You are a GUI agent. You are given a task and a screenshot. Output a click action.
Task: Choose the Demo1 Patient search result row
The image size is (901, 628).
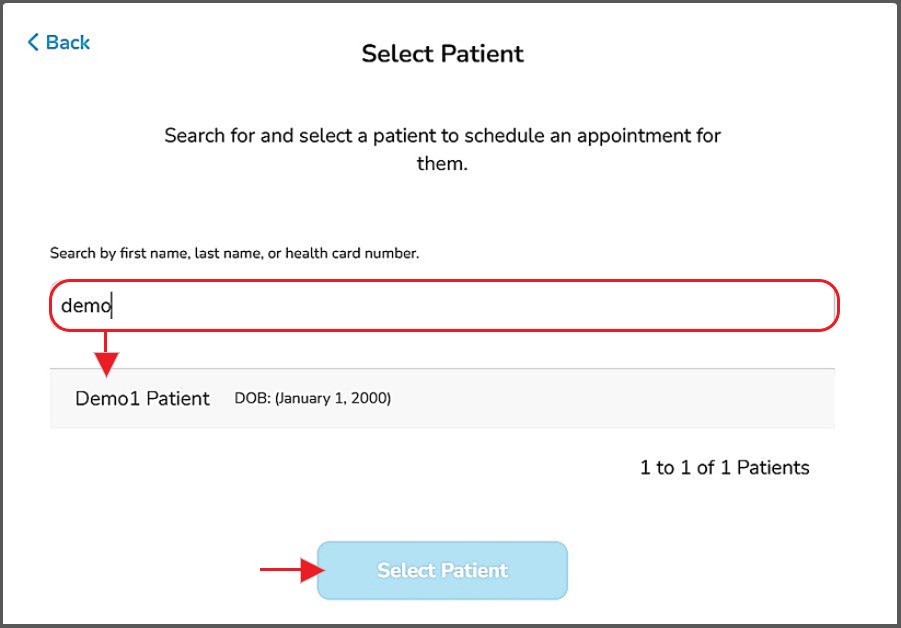[442, 398]
